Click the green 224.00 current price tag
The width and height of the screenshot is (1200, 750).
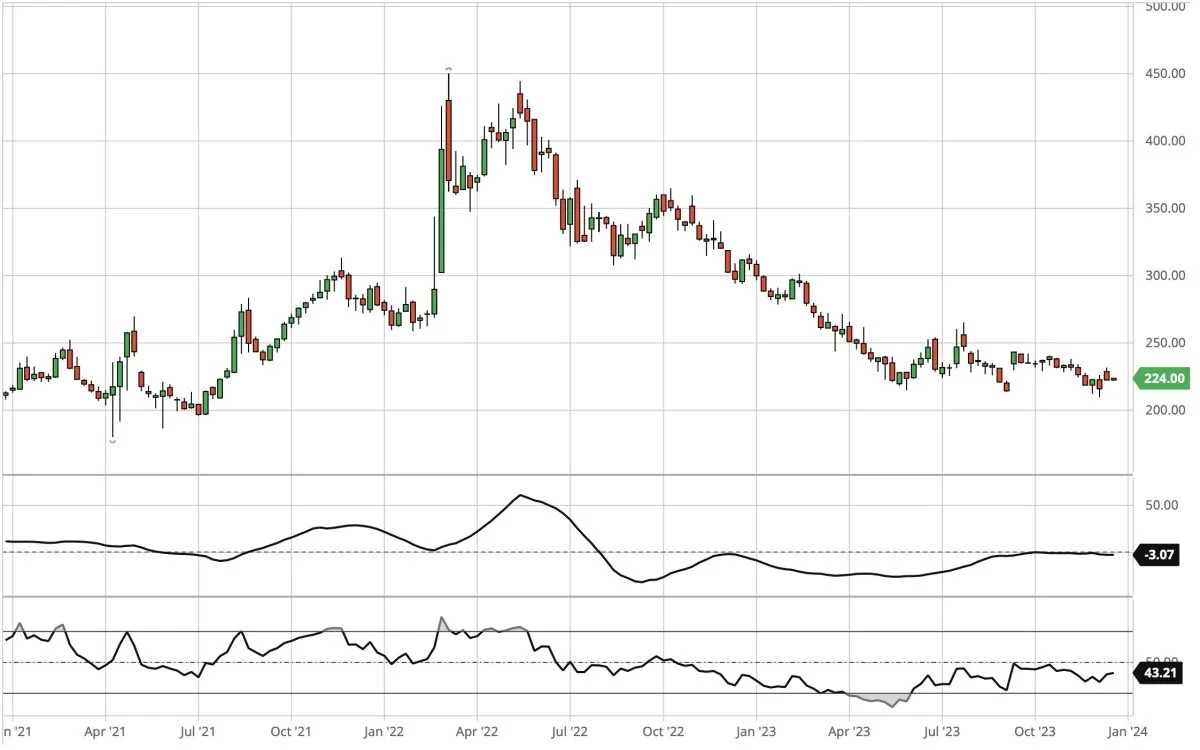click(1162, 378)
